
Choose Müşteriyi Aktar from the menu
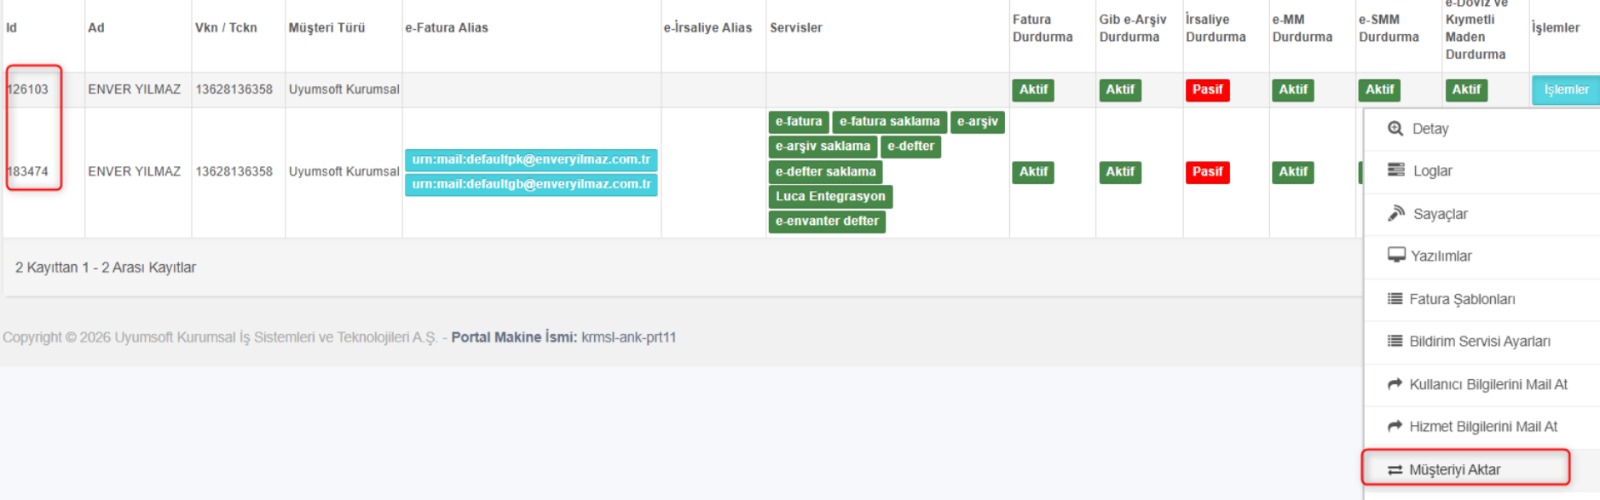pos(1467,470)
